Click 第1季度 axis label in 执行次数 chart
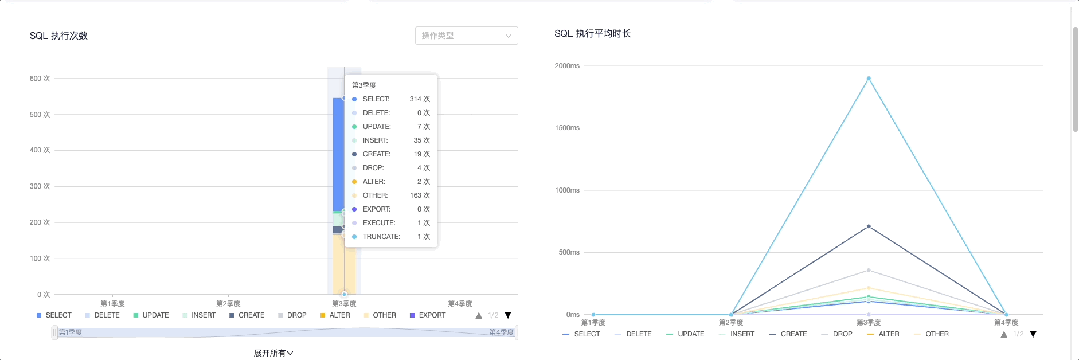This screenshot has width=1079, height=360. point(113,303)
